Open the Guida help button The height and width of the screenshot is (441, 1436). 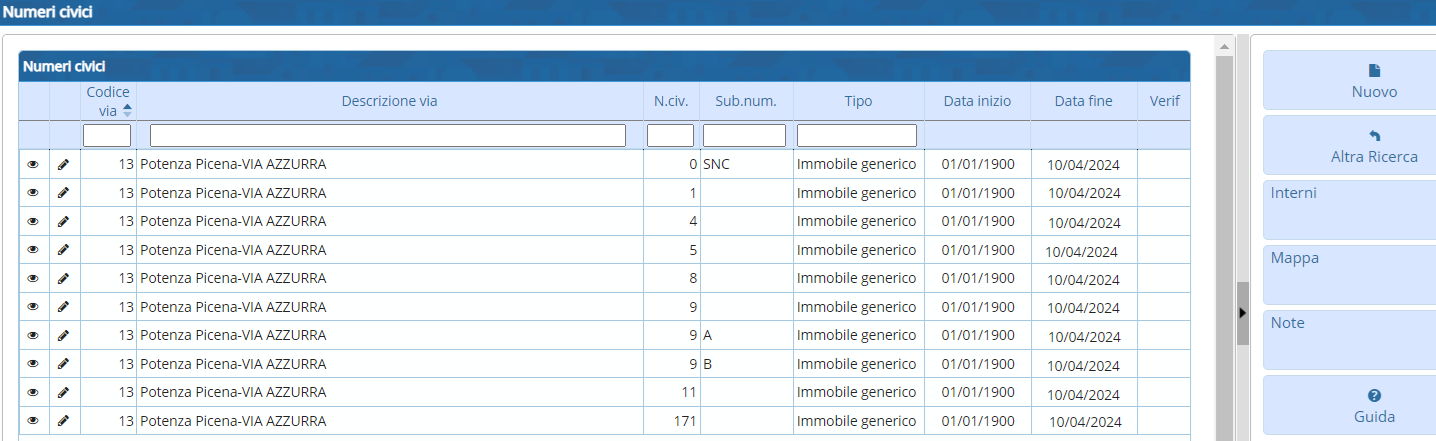pos(1349,406)
